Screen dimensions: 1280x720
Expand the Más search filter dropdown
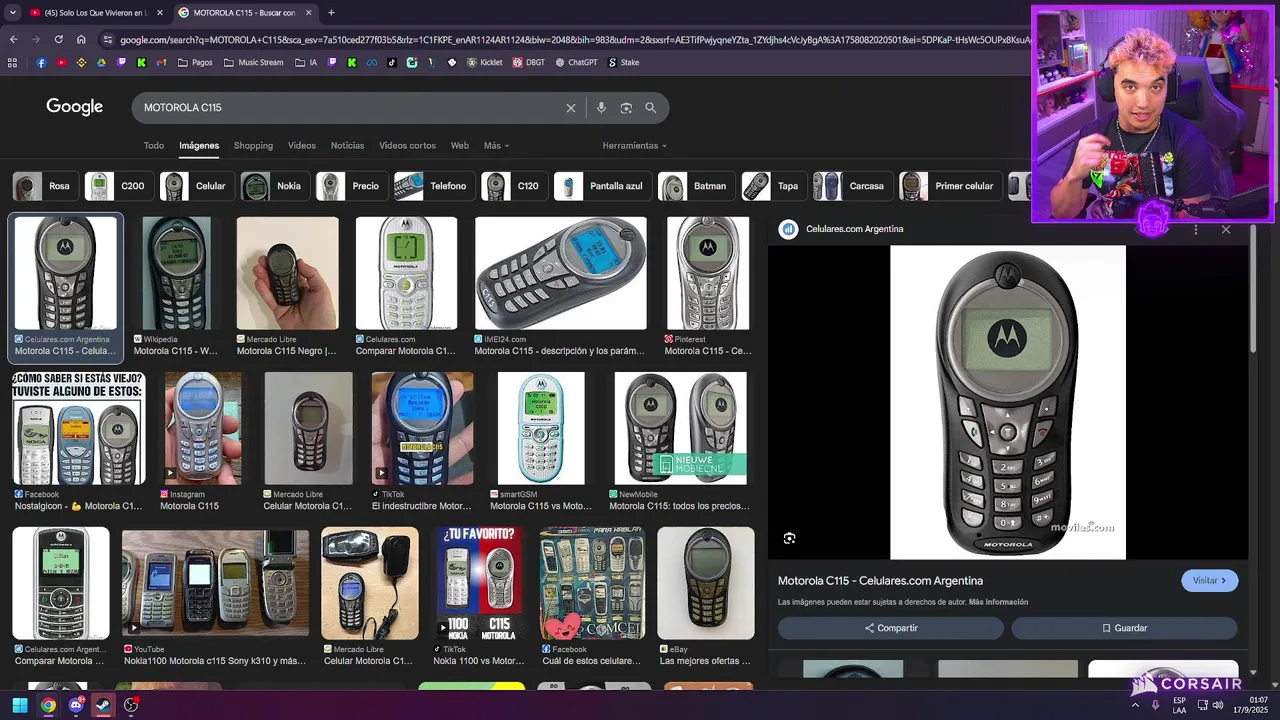496,146
